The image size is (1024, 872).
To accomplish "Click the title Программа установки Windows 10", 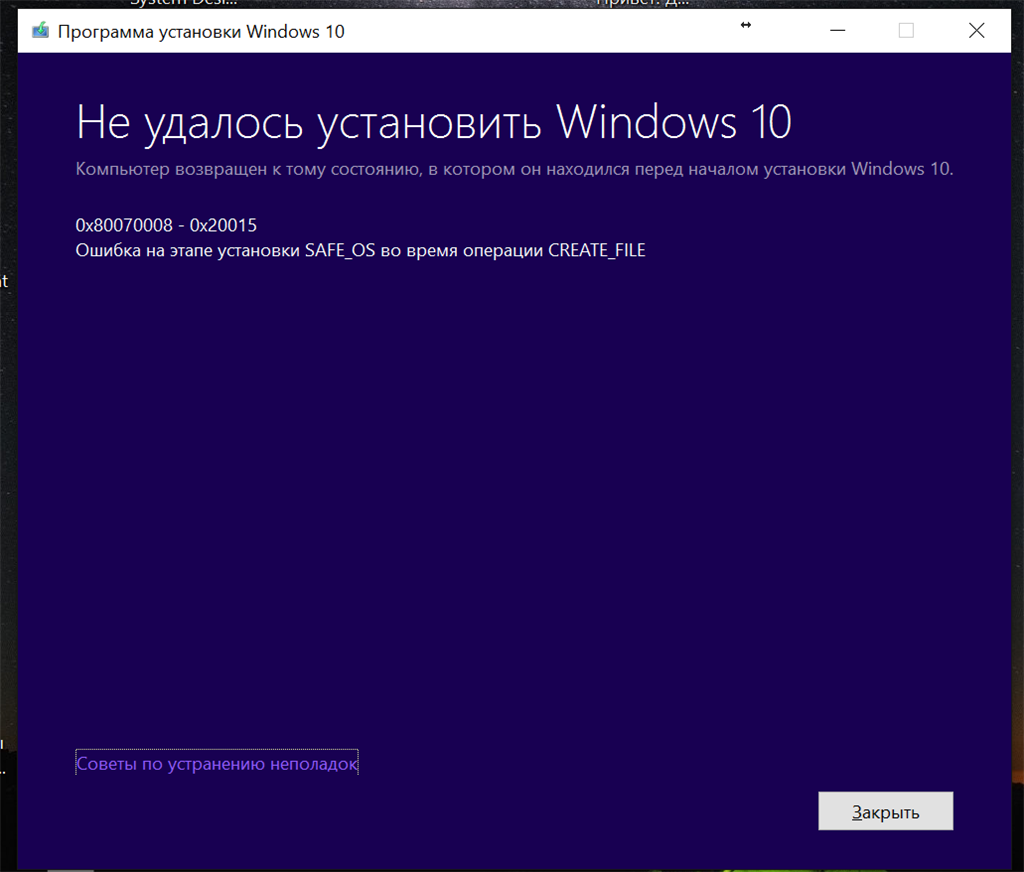I will pos(201,31).
